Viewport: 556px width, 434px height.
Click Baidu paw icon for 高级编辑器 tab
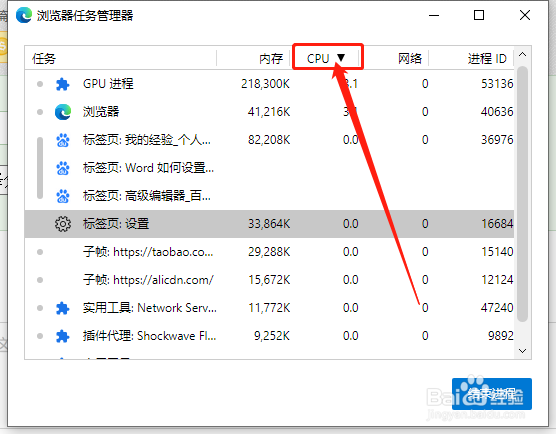pyautogui.click(x=63, y=196)
